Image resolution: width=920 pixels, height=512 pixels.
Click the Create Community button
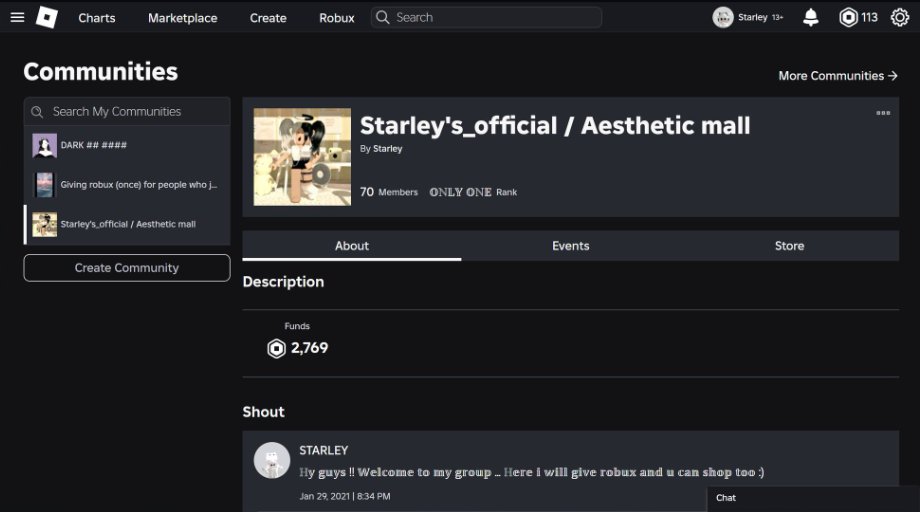(x=127, y=267)
